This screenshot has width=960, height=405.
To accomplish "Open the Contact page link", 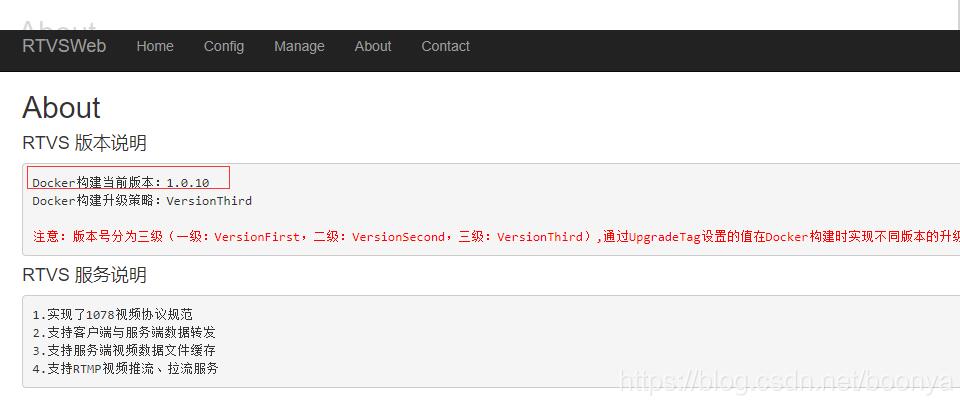I will click(445, 46).
